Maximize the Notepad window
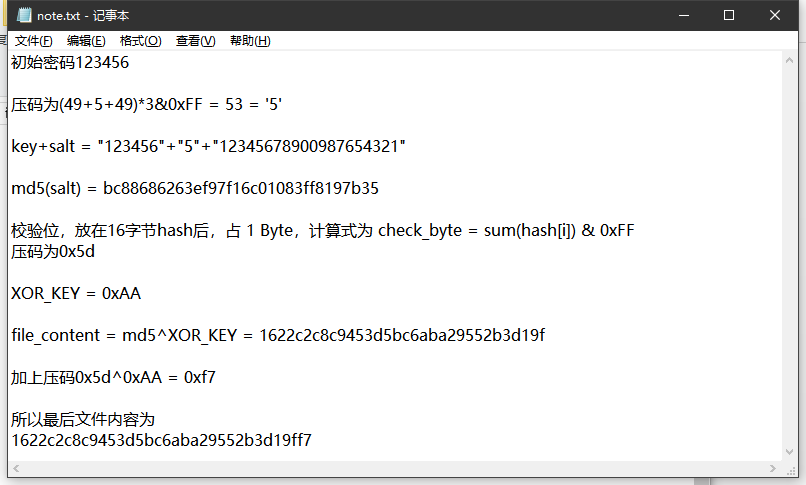The height and width of the screenshot is (485, 806). pyautogui.click(x=729, y=15)
